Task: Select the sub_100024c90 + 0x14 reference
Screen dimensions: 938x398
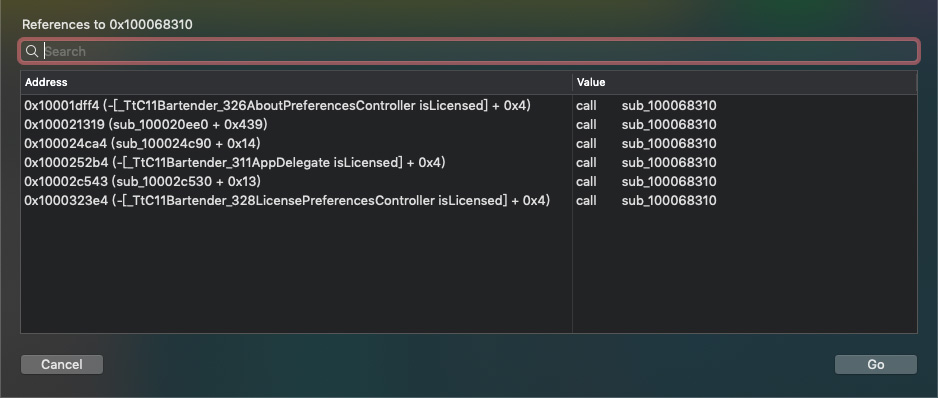Action: (x=469, y=144)
